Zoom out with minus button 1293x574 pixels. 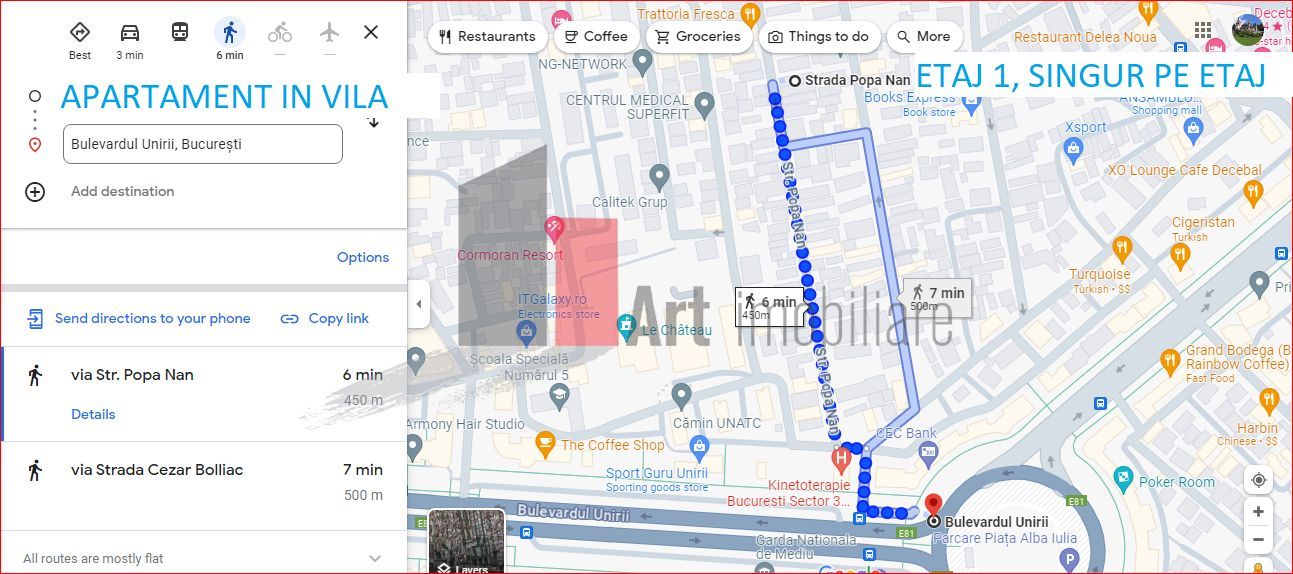[1258, 540]
